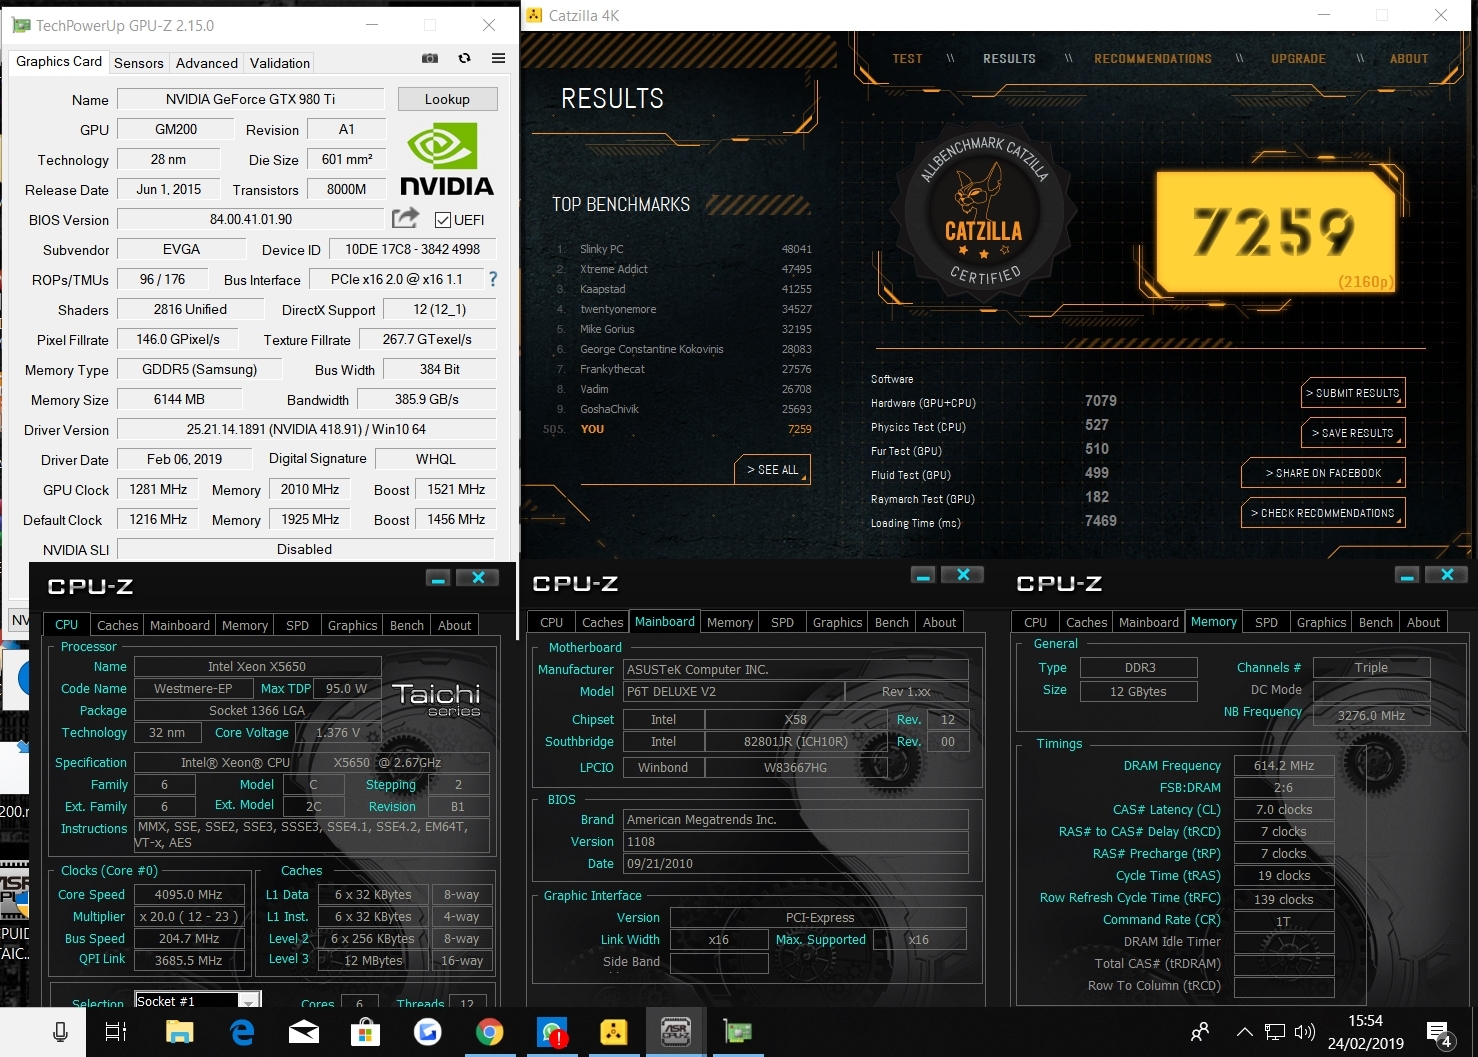Open Graphics tab in the CPU-Z Memory window

[1322, 622]
